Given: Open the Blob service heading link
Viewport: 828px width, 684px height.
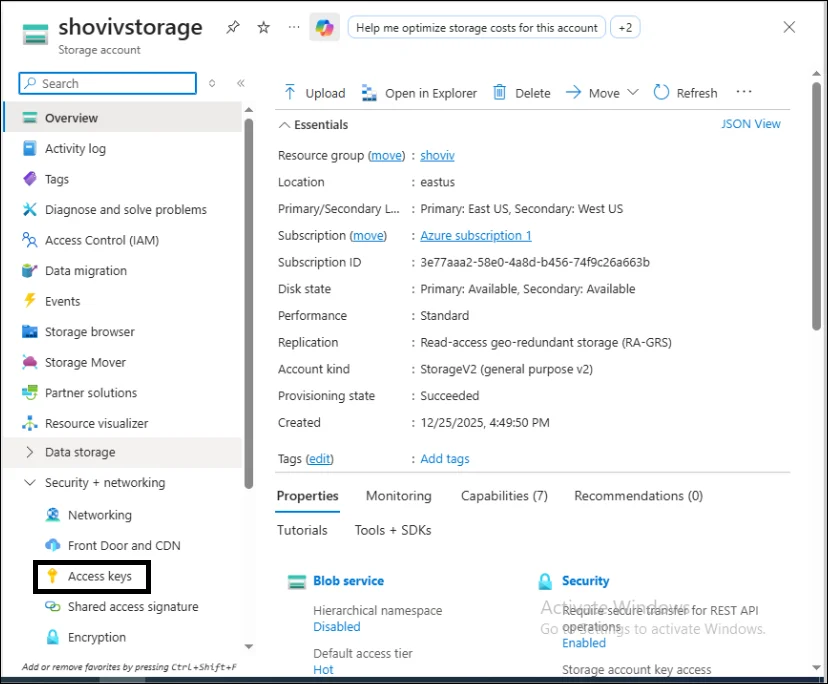Looking at the screenshot, I should click(x=349, y=580).
